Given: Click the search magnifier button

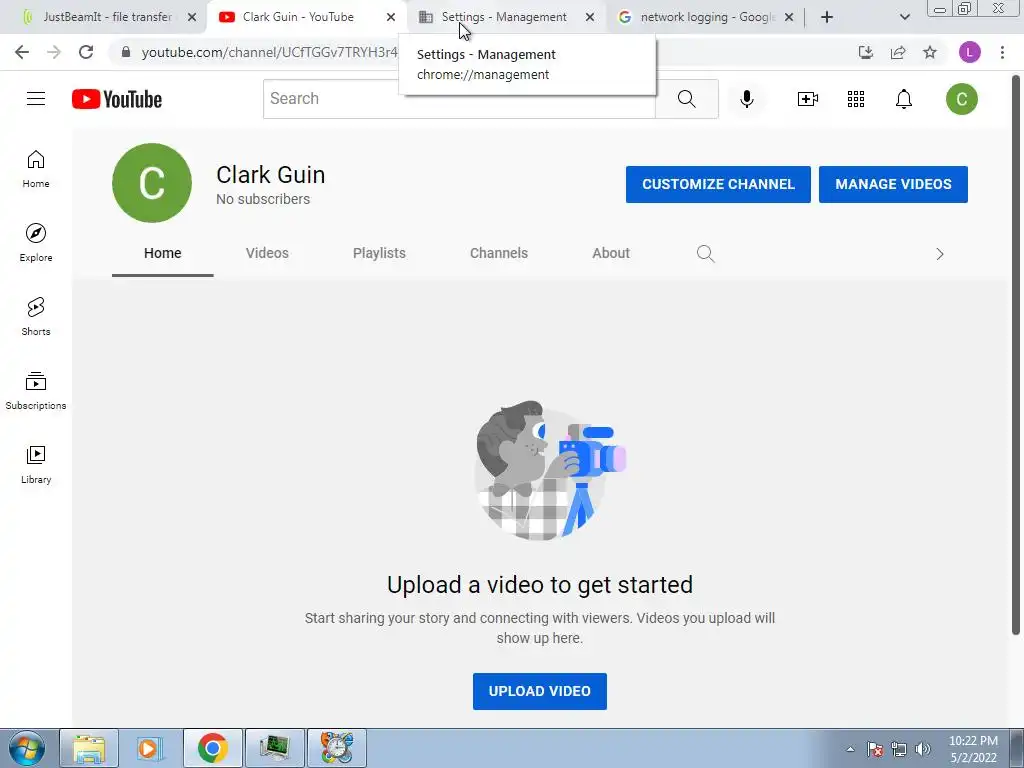Looking at the screenshot, I should [x=686, y=99].
